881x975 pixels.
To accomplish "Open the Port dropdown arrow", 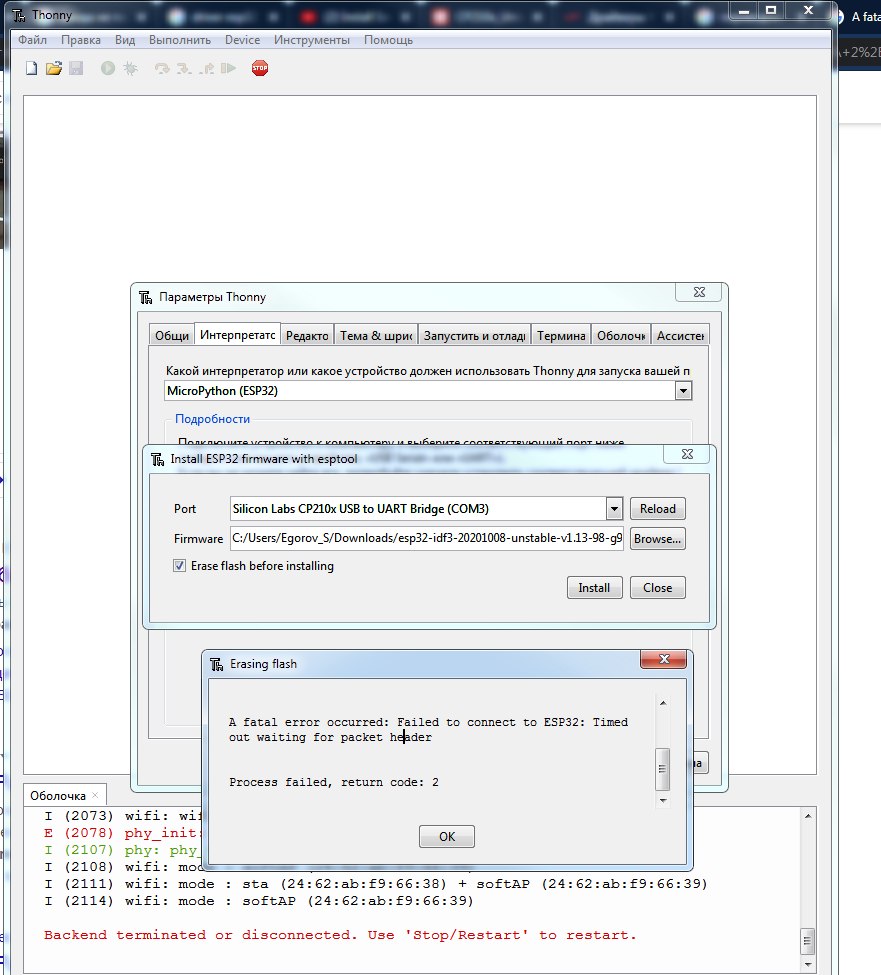I will 614,509.
